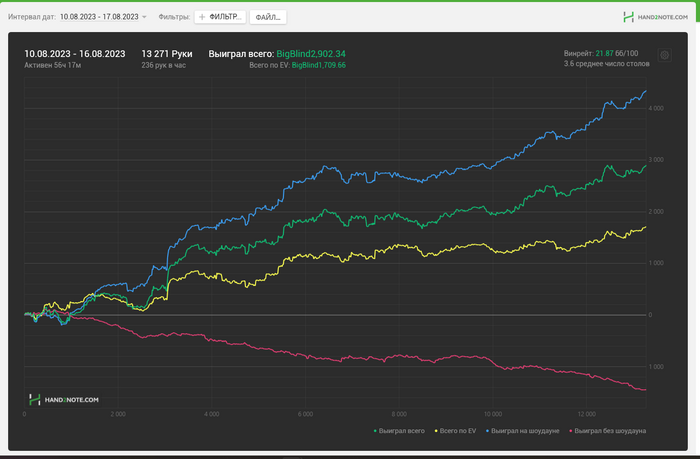This screenshot has height=459, width=700.
Task: Click the 4 000 Y-axis label
Action: 656,108
